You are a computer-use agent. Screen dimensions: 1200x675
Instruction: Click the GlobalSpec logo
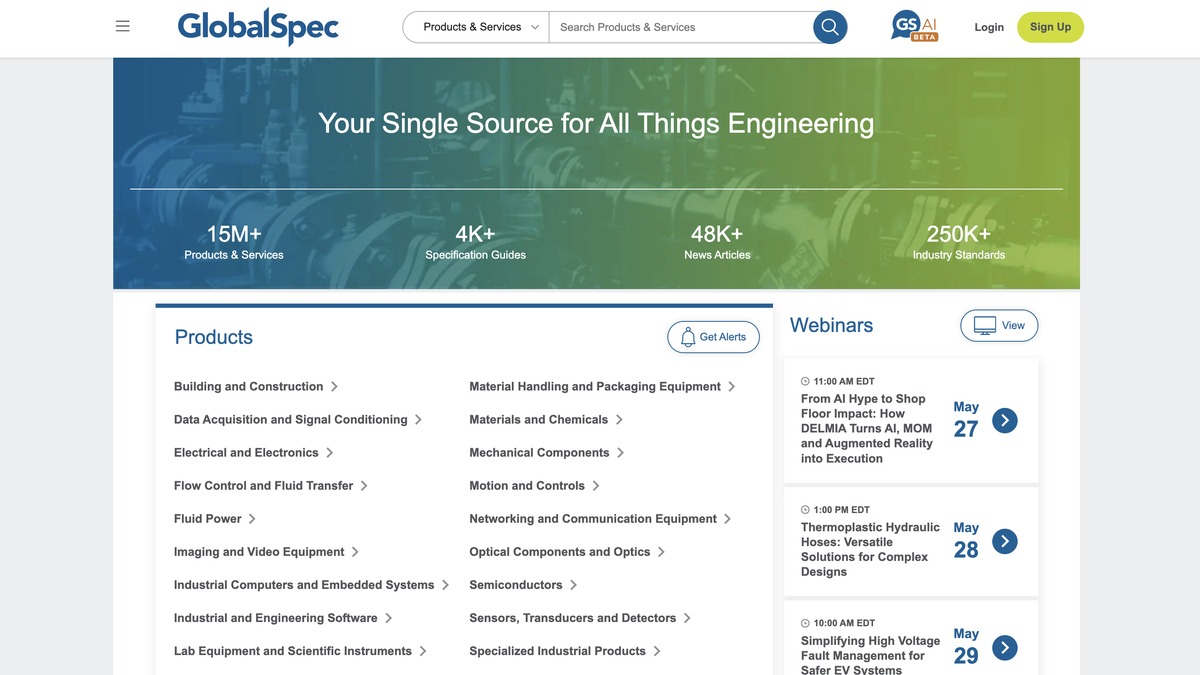point(258,27)
